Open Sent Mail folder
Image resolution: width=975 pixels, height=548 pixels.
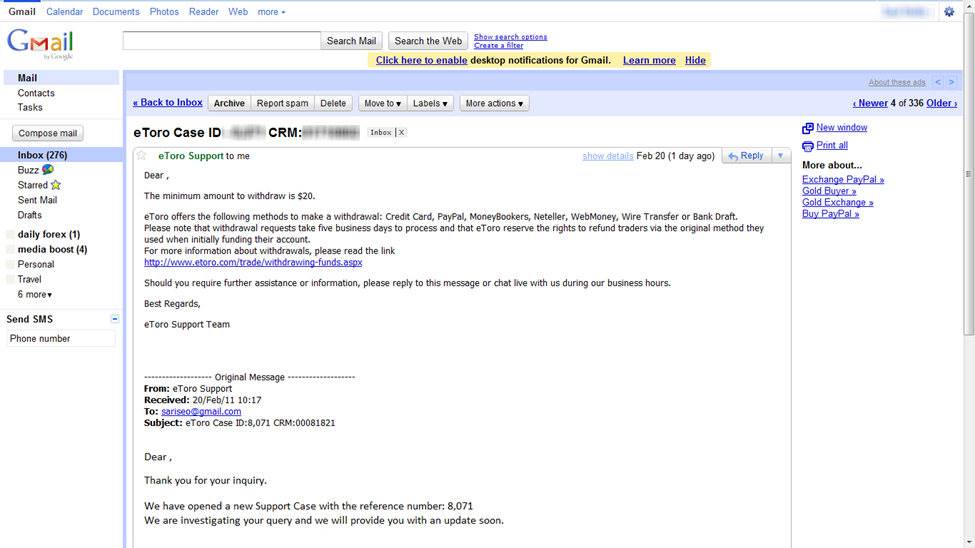[x=37, y=200]
